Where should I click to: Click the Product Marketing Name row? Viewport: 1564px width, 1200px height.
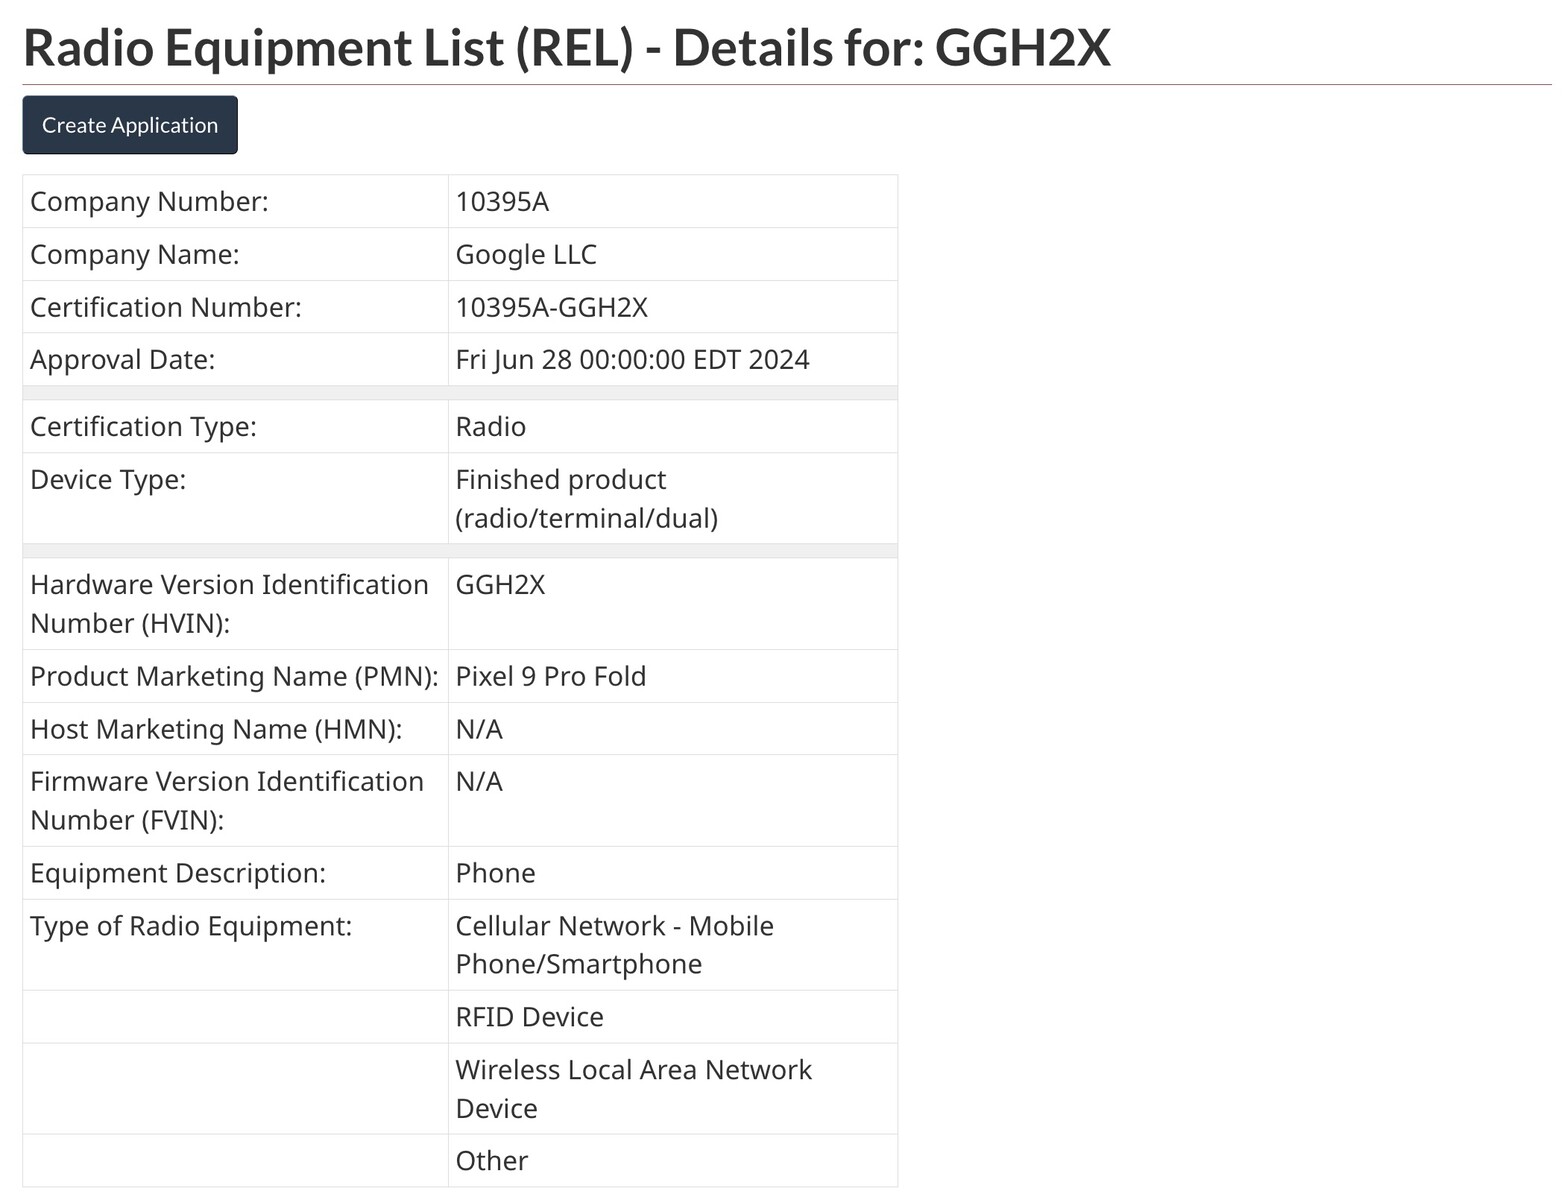pos(235,676)
